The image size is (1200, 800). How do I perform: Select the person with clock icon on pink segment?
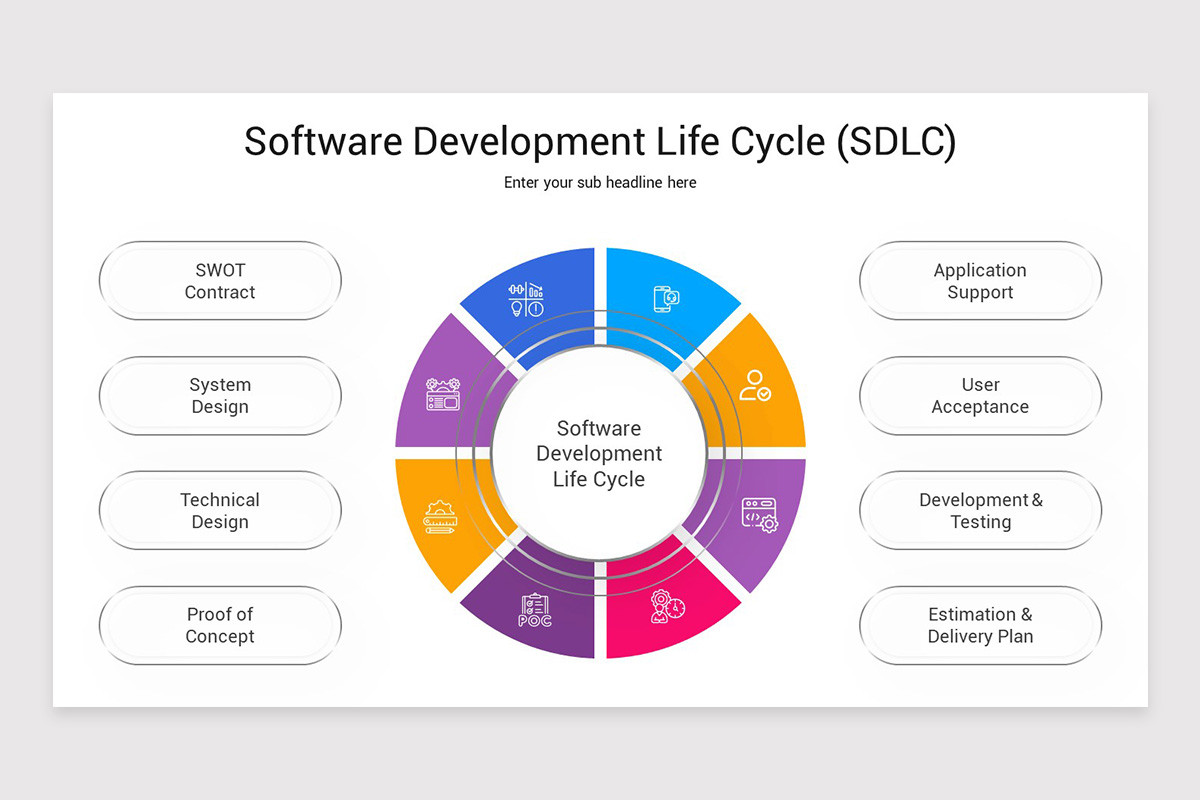click(x=668, y=604)
